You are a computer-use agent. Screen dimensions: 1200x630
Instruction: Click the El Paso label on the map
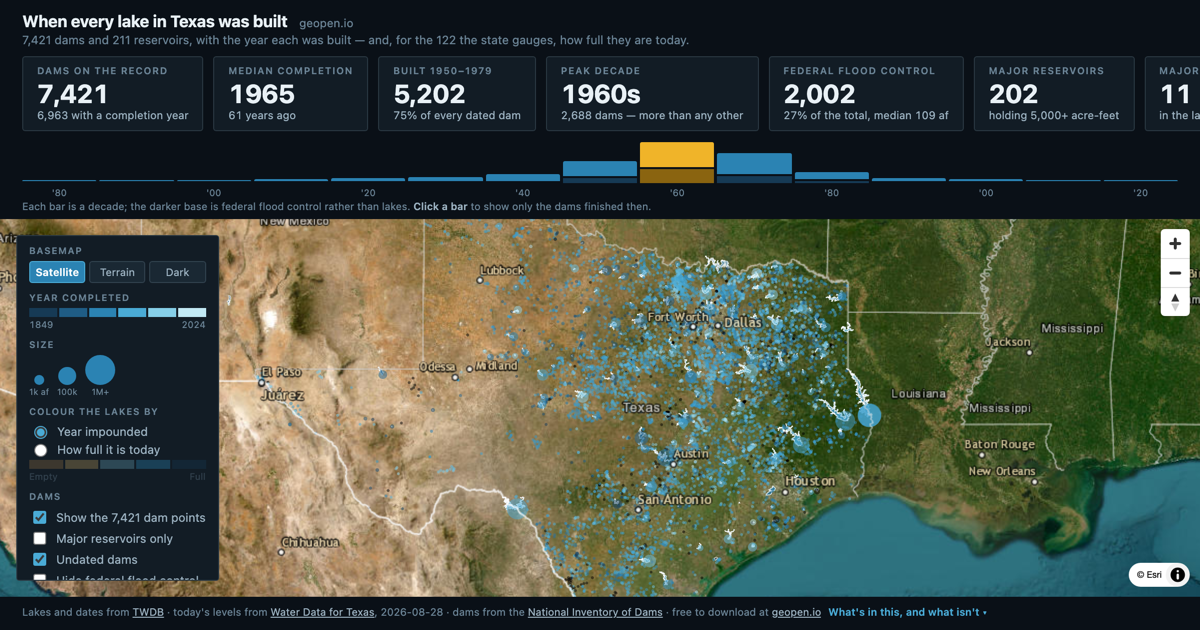coord(281,372)
